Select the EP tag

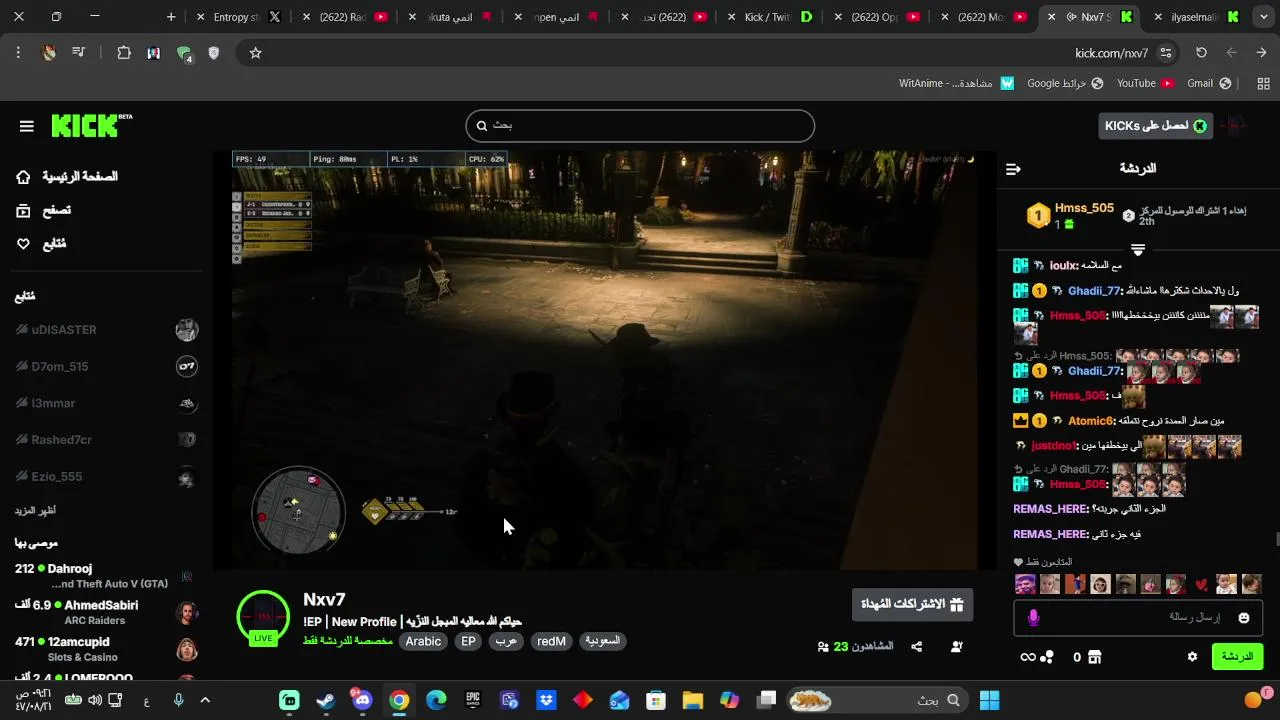(468, 642)
